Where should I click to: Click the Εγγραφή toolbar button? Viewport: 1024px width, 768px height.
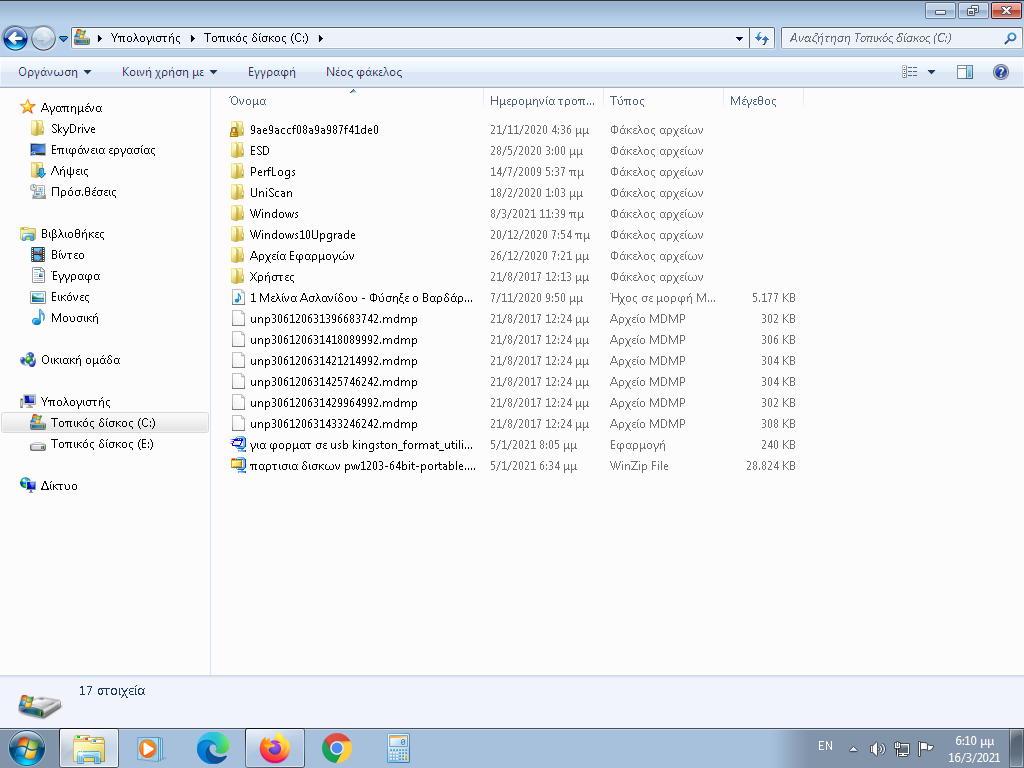(x=272, y=72)
